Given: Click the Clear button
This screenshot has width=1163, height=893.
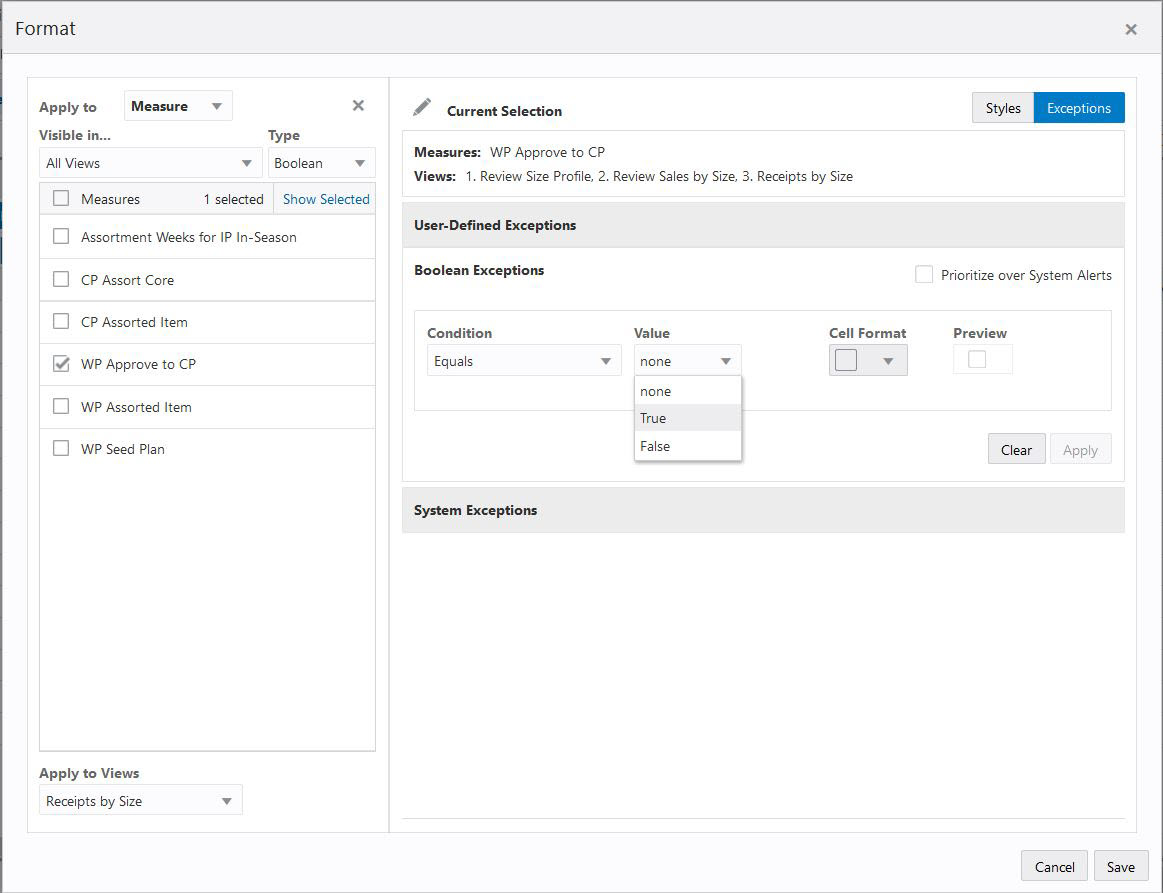Looking at the screenshot, I should click(x=1016, y=449).
